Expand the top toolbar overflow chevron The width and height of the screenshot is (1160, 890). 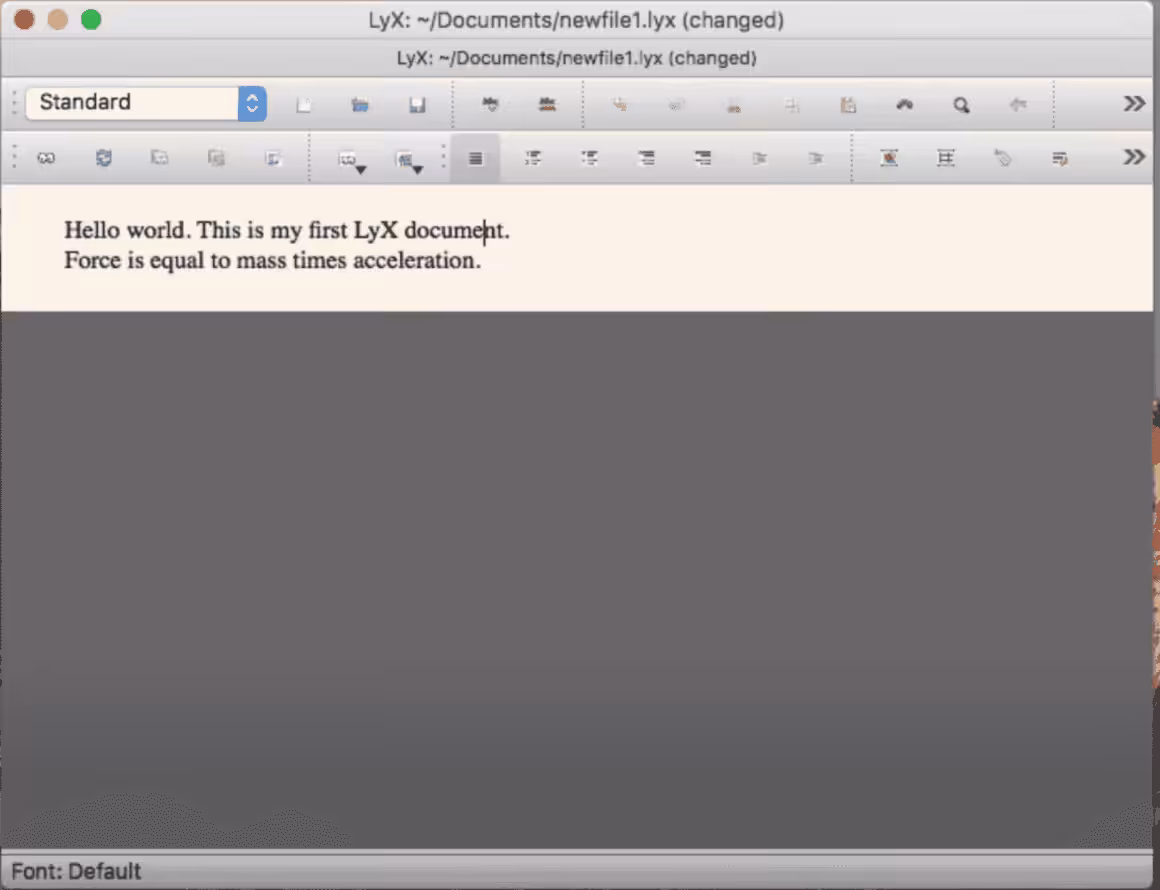[1133, 102]
